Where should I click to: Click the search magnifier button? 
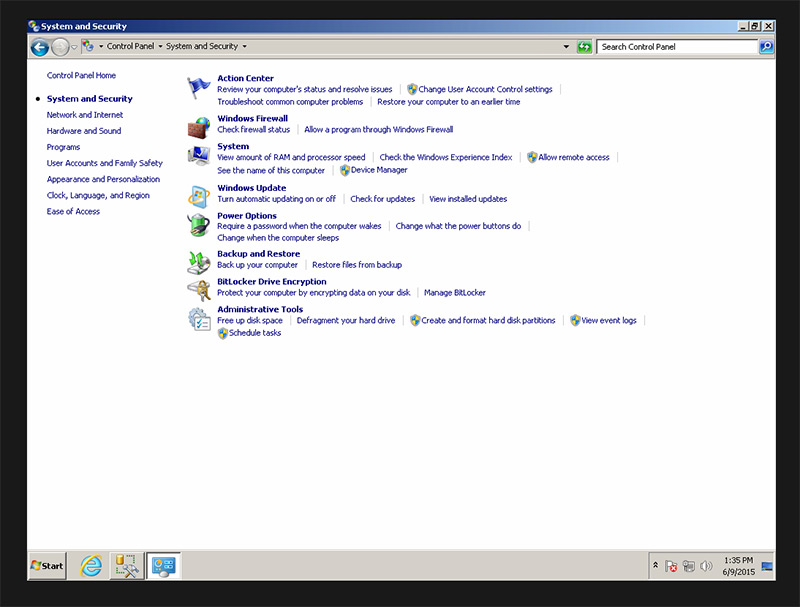pos(766,47)
